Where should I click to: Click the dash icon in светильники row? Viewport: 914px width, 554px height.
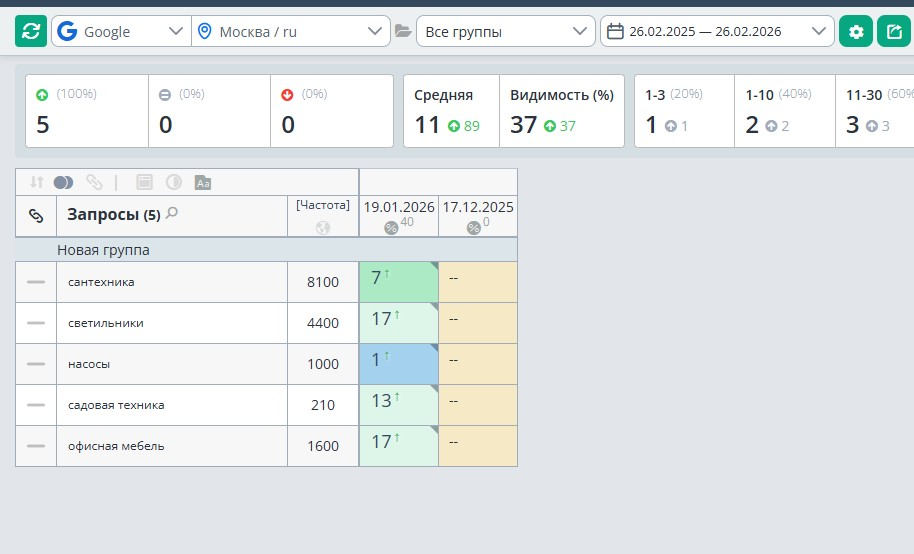pos(36,323)
